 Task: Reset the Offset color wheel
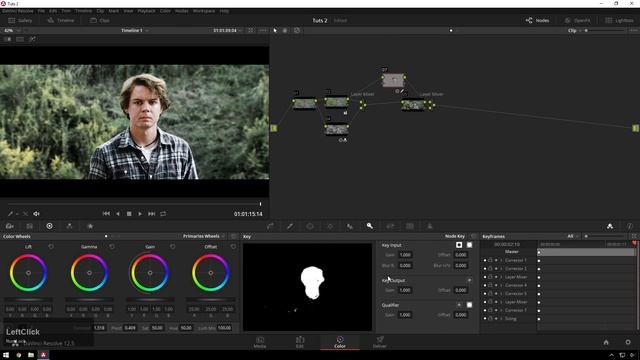coord(233,247)
